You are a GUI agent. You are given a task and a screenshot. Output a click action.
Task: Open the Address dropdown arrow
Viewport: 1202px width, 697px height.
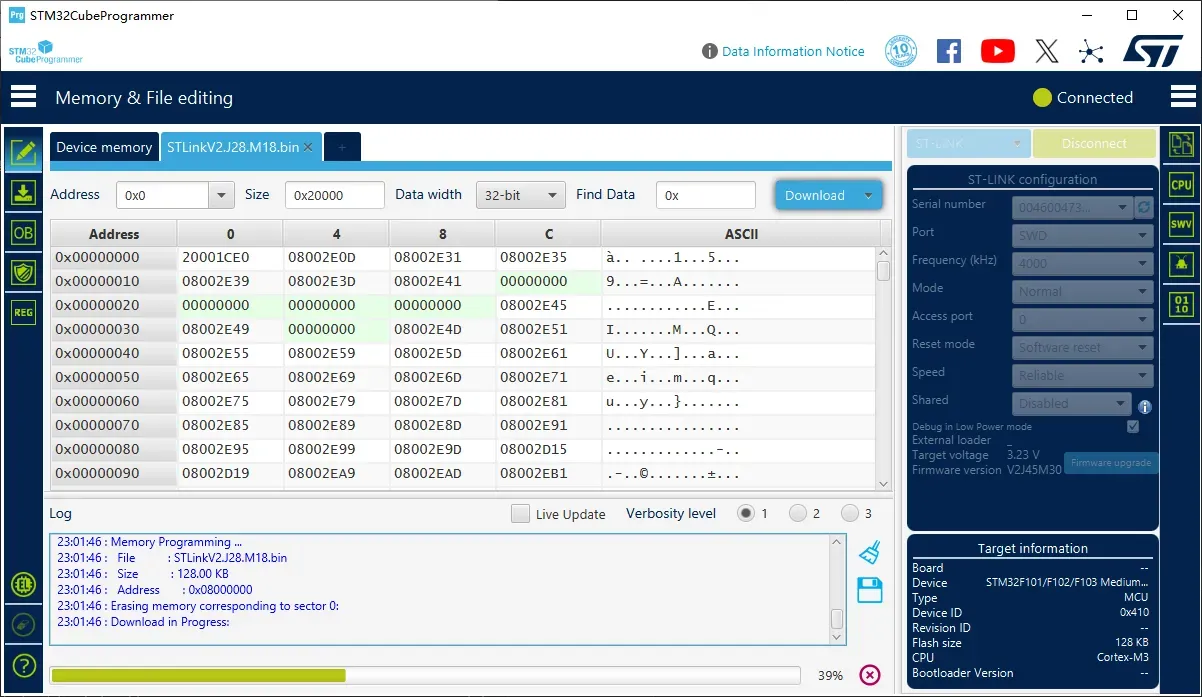(x=221, y=195)
